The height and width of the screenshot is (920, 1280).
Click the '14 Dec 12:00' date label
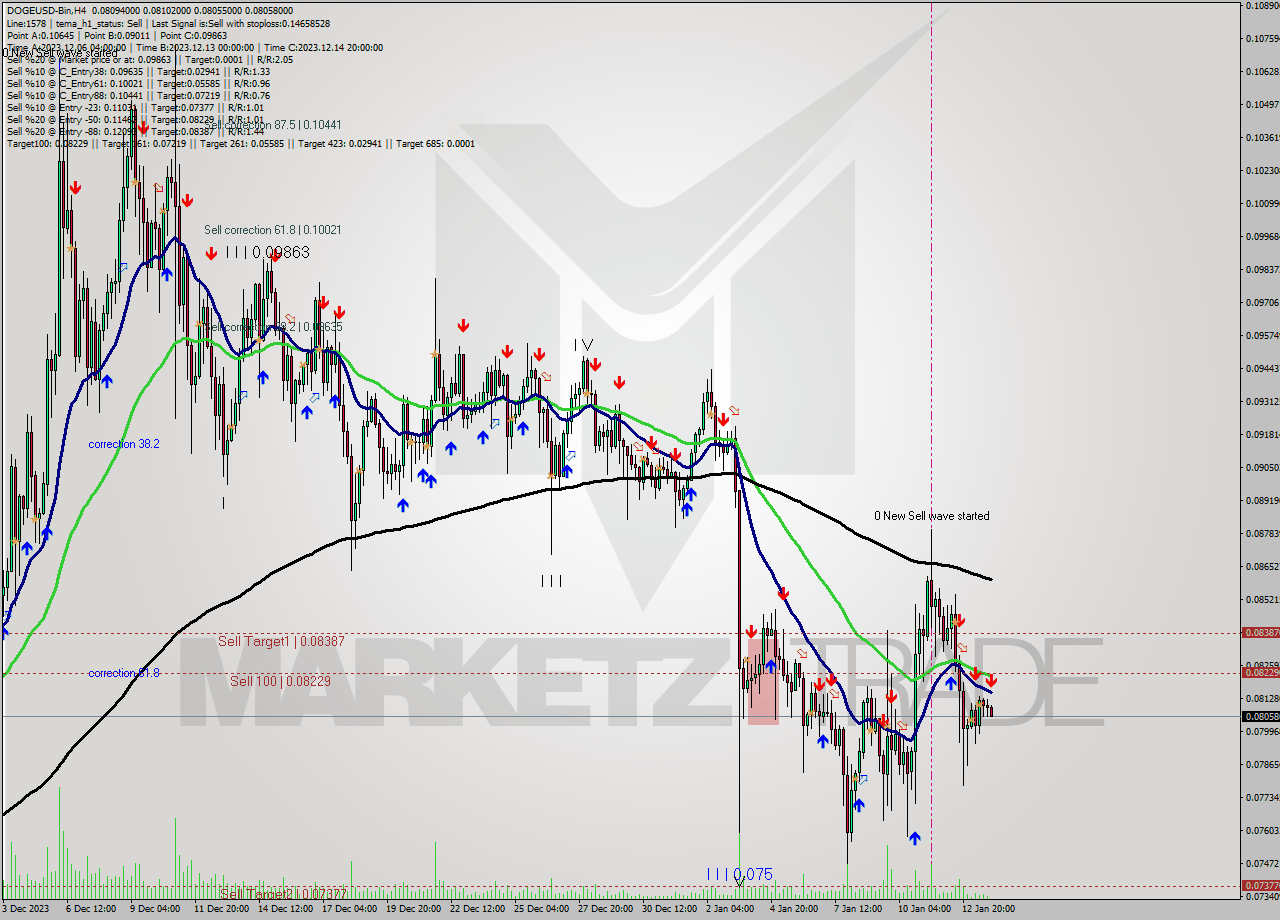tap(285, 910)
